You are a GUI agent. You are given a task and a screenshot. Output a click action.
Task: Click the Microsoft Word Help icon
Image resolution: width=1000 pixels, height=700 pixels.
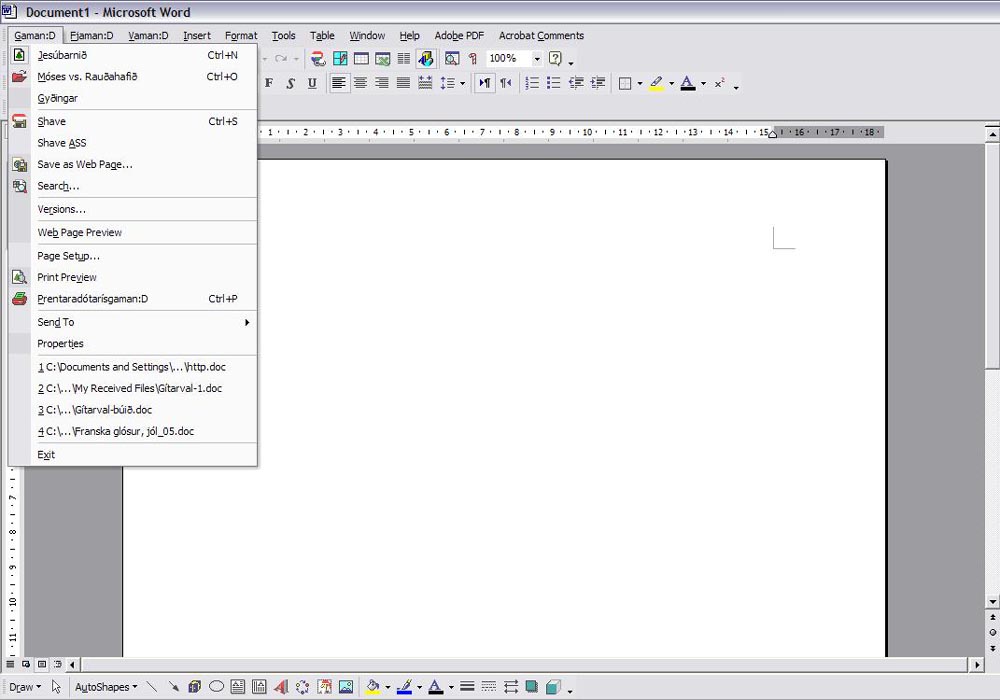coord(555,59)
